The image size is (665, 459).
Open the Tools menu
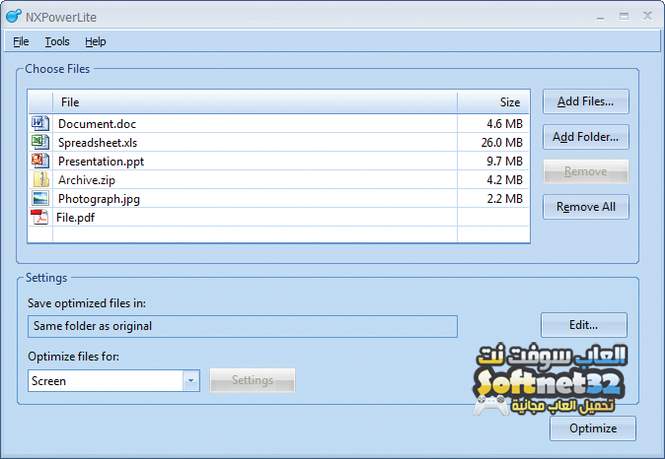(x=57, y=42)
